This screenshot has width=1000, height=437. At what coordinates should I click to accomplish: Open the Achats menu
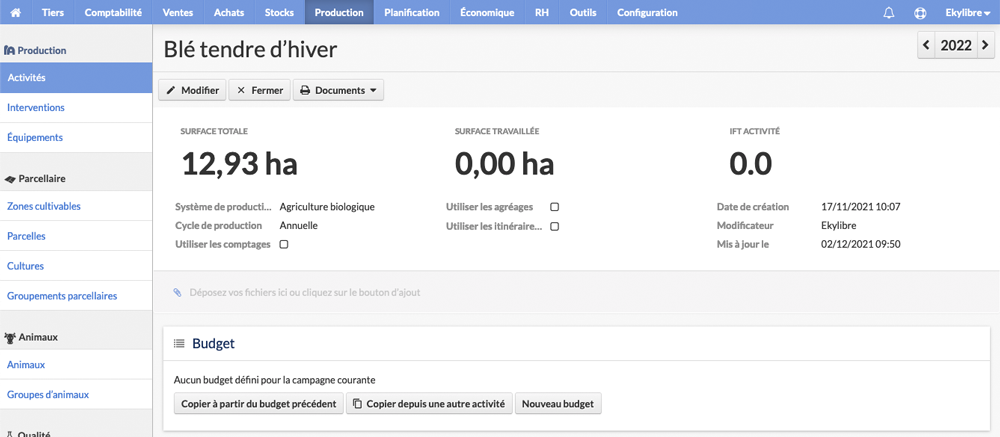coord(229,12)
